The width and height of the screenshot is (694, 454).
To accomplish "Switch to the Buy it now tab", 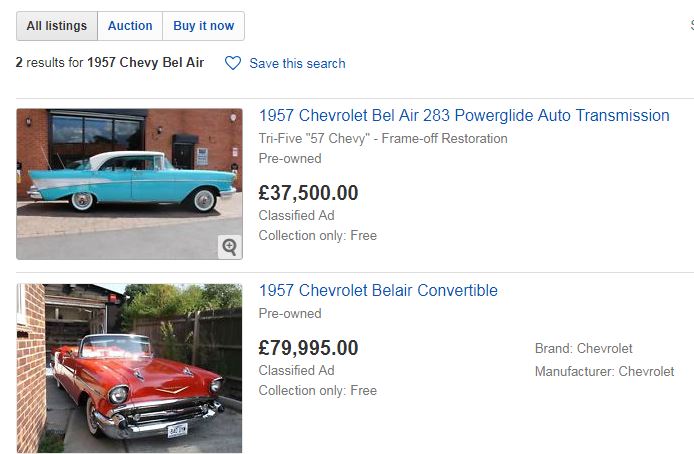I will (203, 26).
